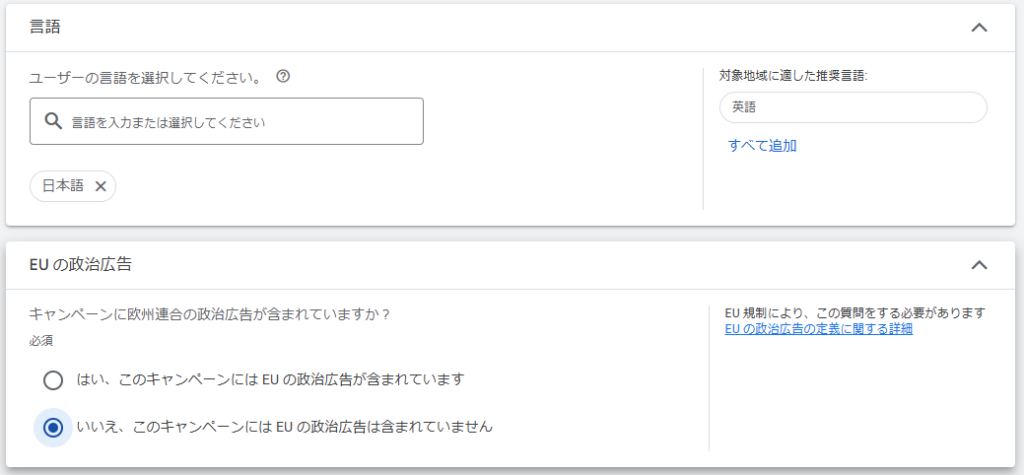Collapse the 言語 section chevron
The image size is (1024, 475).
coord(979,28)
